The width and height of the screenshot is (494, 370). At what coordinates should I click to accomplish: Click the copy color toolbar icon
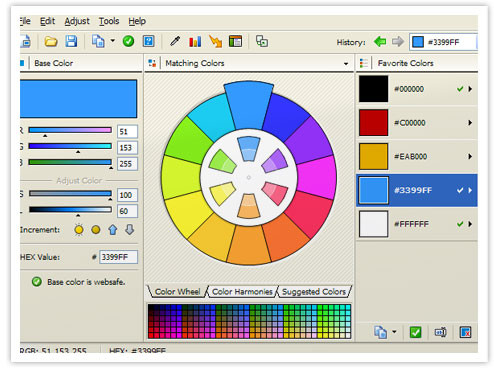tap(98, 41)
